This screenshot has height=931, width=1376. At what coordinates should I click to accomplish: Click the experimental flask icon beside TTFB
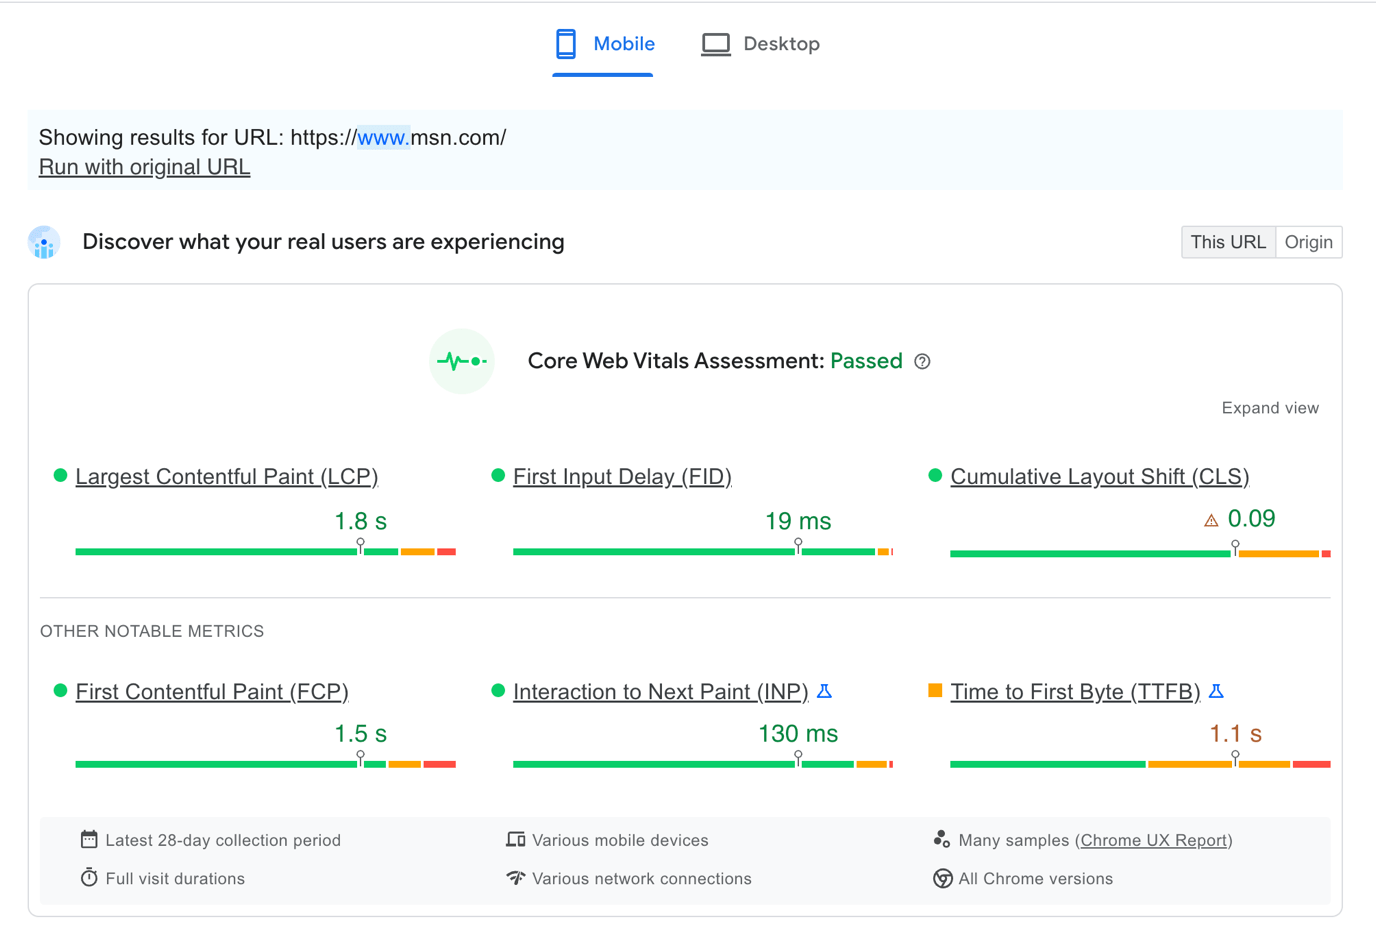click(1217, 691)
